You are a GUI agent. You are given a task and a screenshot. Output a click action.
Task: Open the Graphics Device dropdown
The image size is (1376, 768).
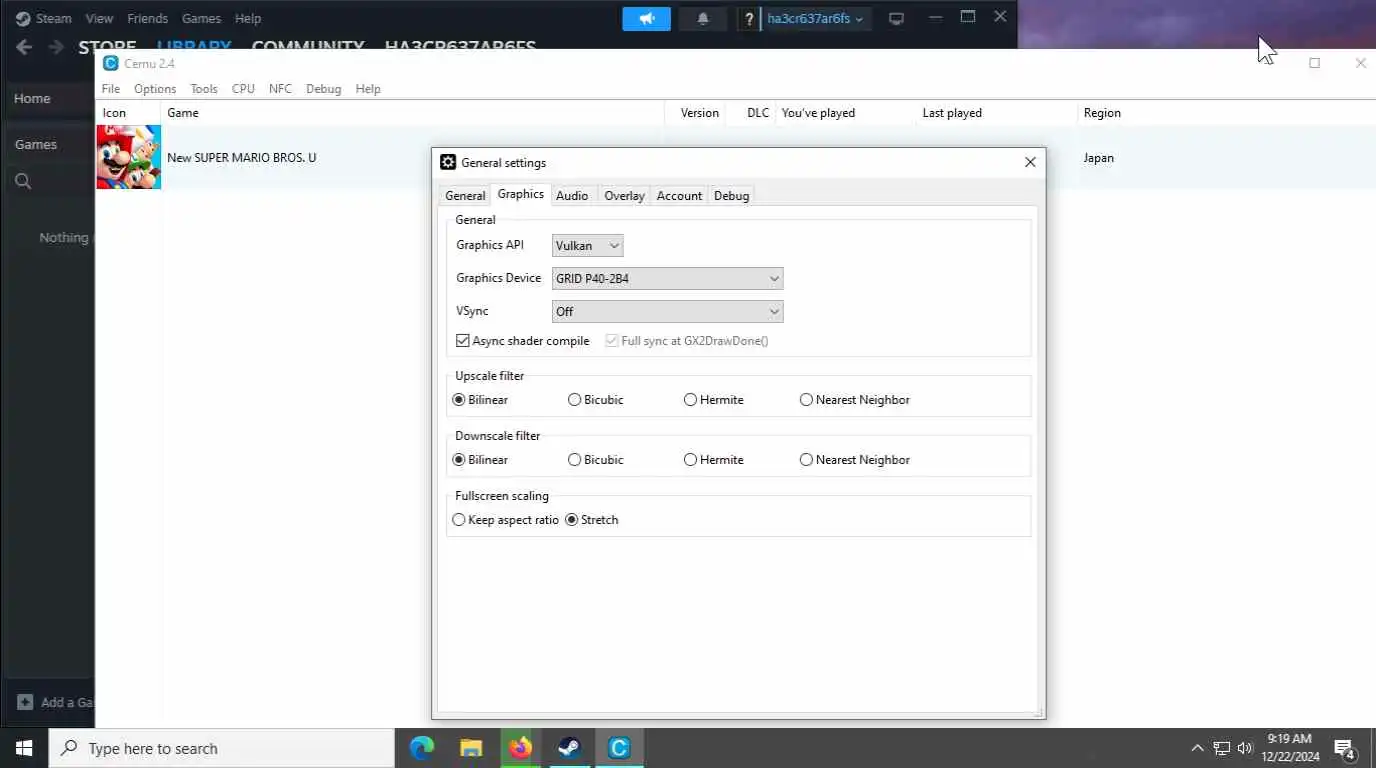coord(667,279)
